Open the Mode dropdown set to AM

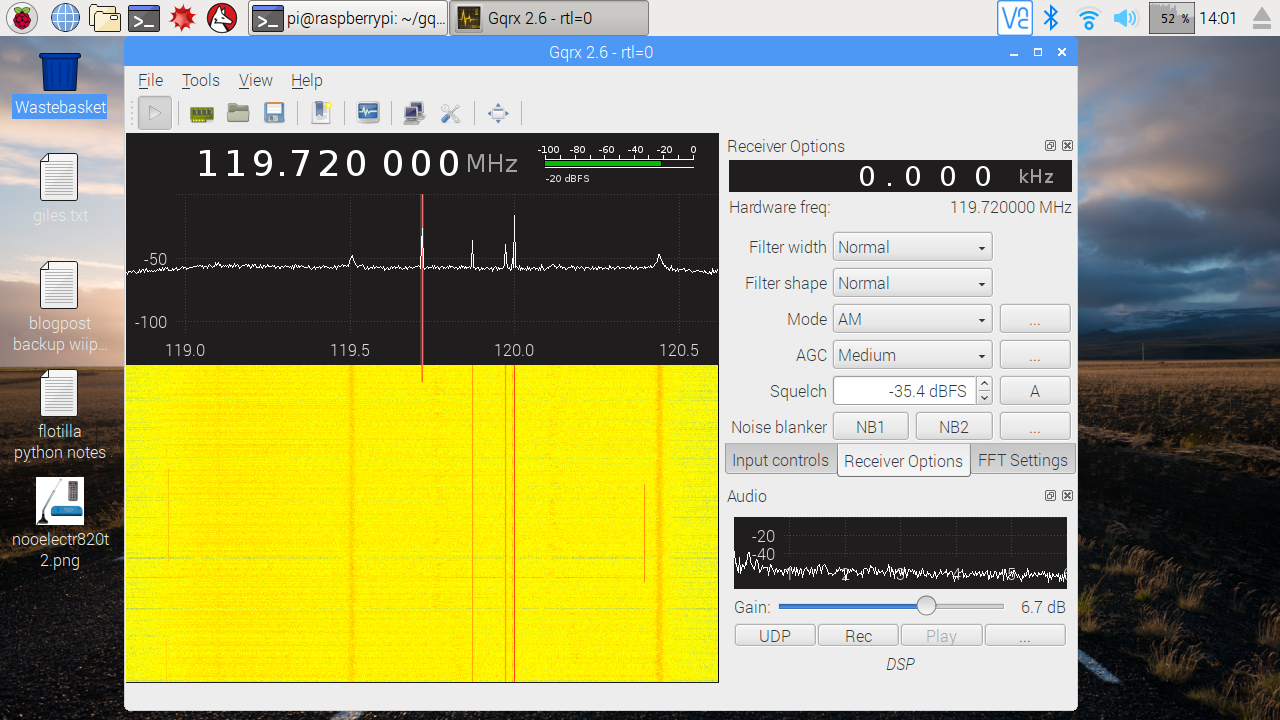pyautogui.click(x=912, y=319)
